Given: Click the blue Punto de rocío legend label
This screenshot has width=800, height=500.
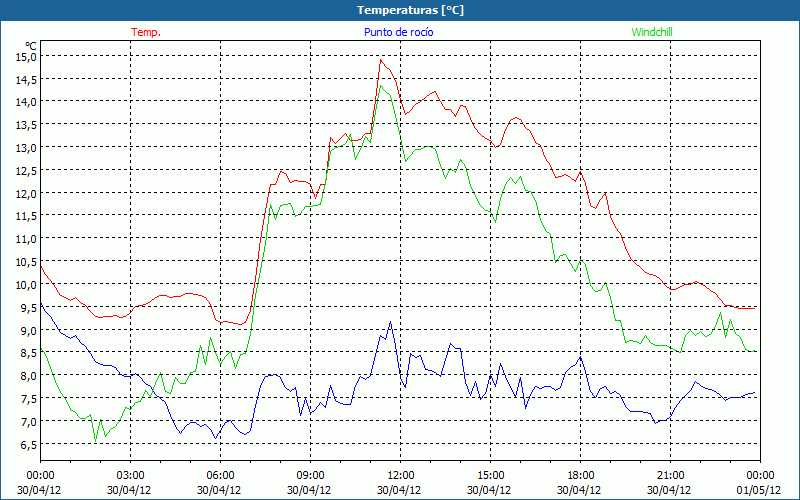Looking at the screenshot, I should (398, 32).
